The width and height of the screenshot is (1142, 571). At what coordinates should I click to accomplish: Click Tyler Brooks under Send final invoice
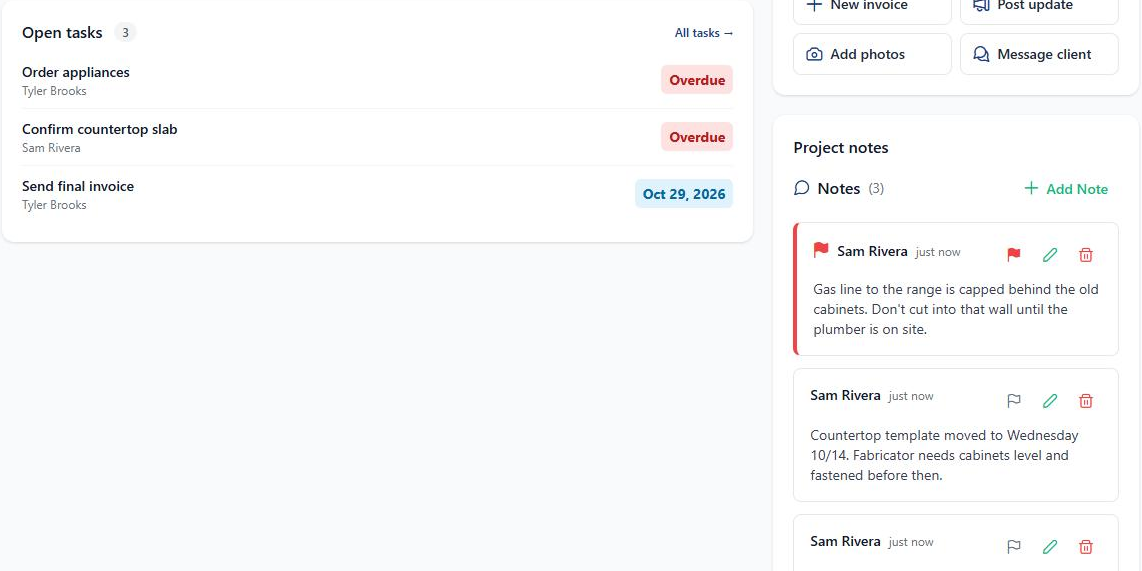(54, 205)
